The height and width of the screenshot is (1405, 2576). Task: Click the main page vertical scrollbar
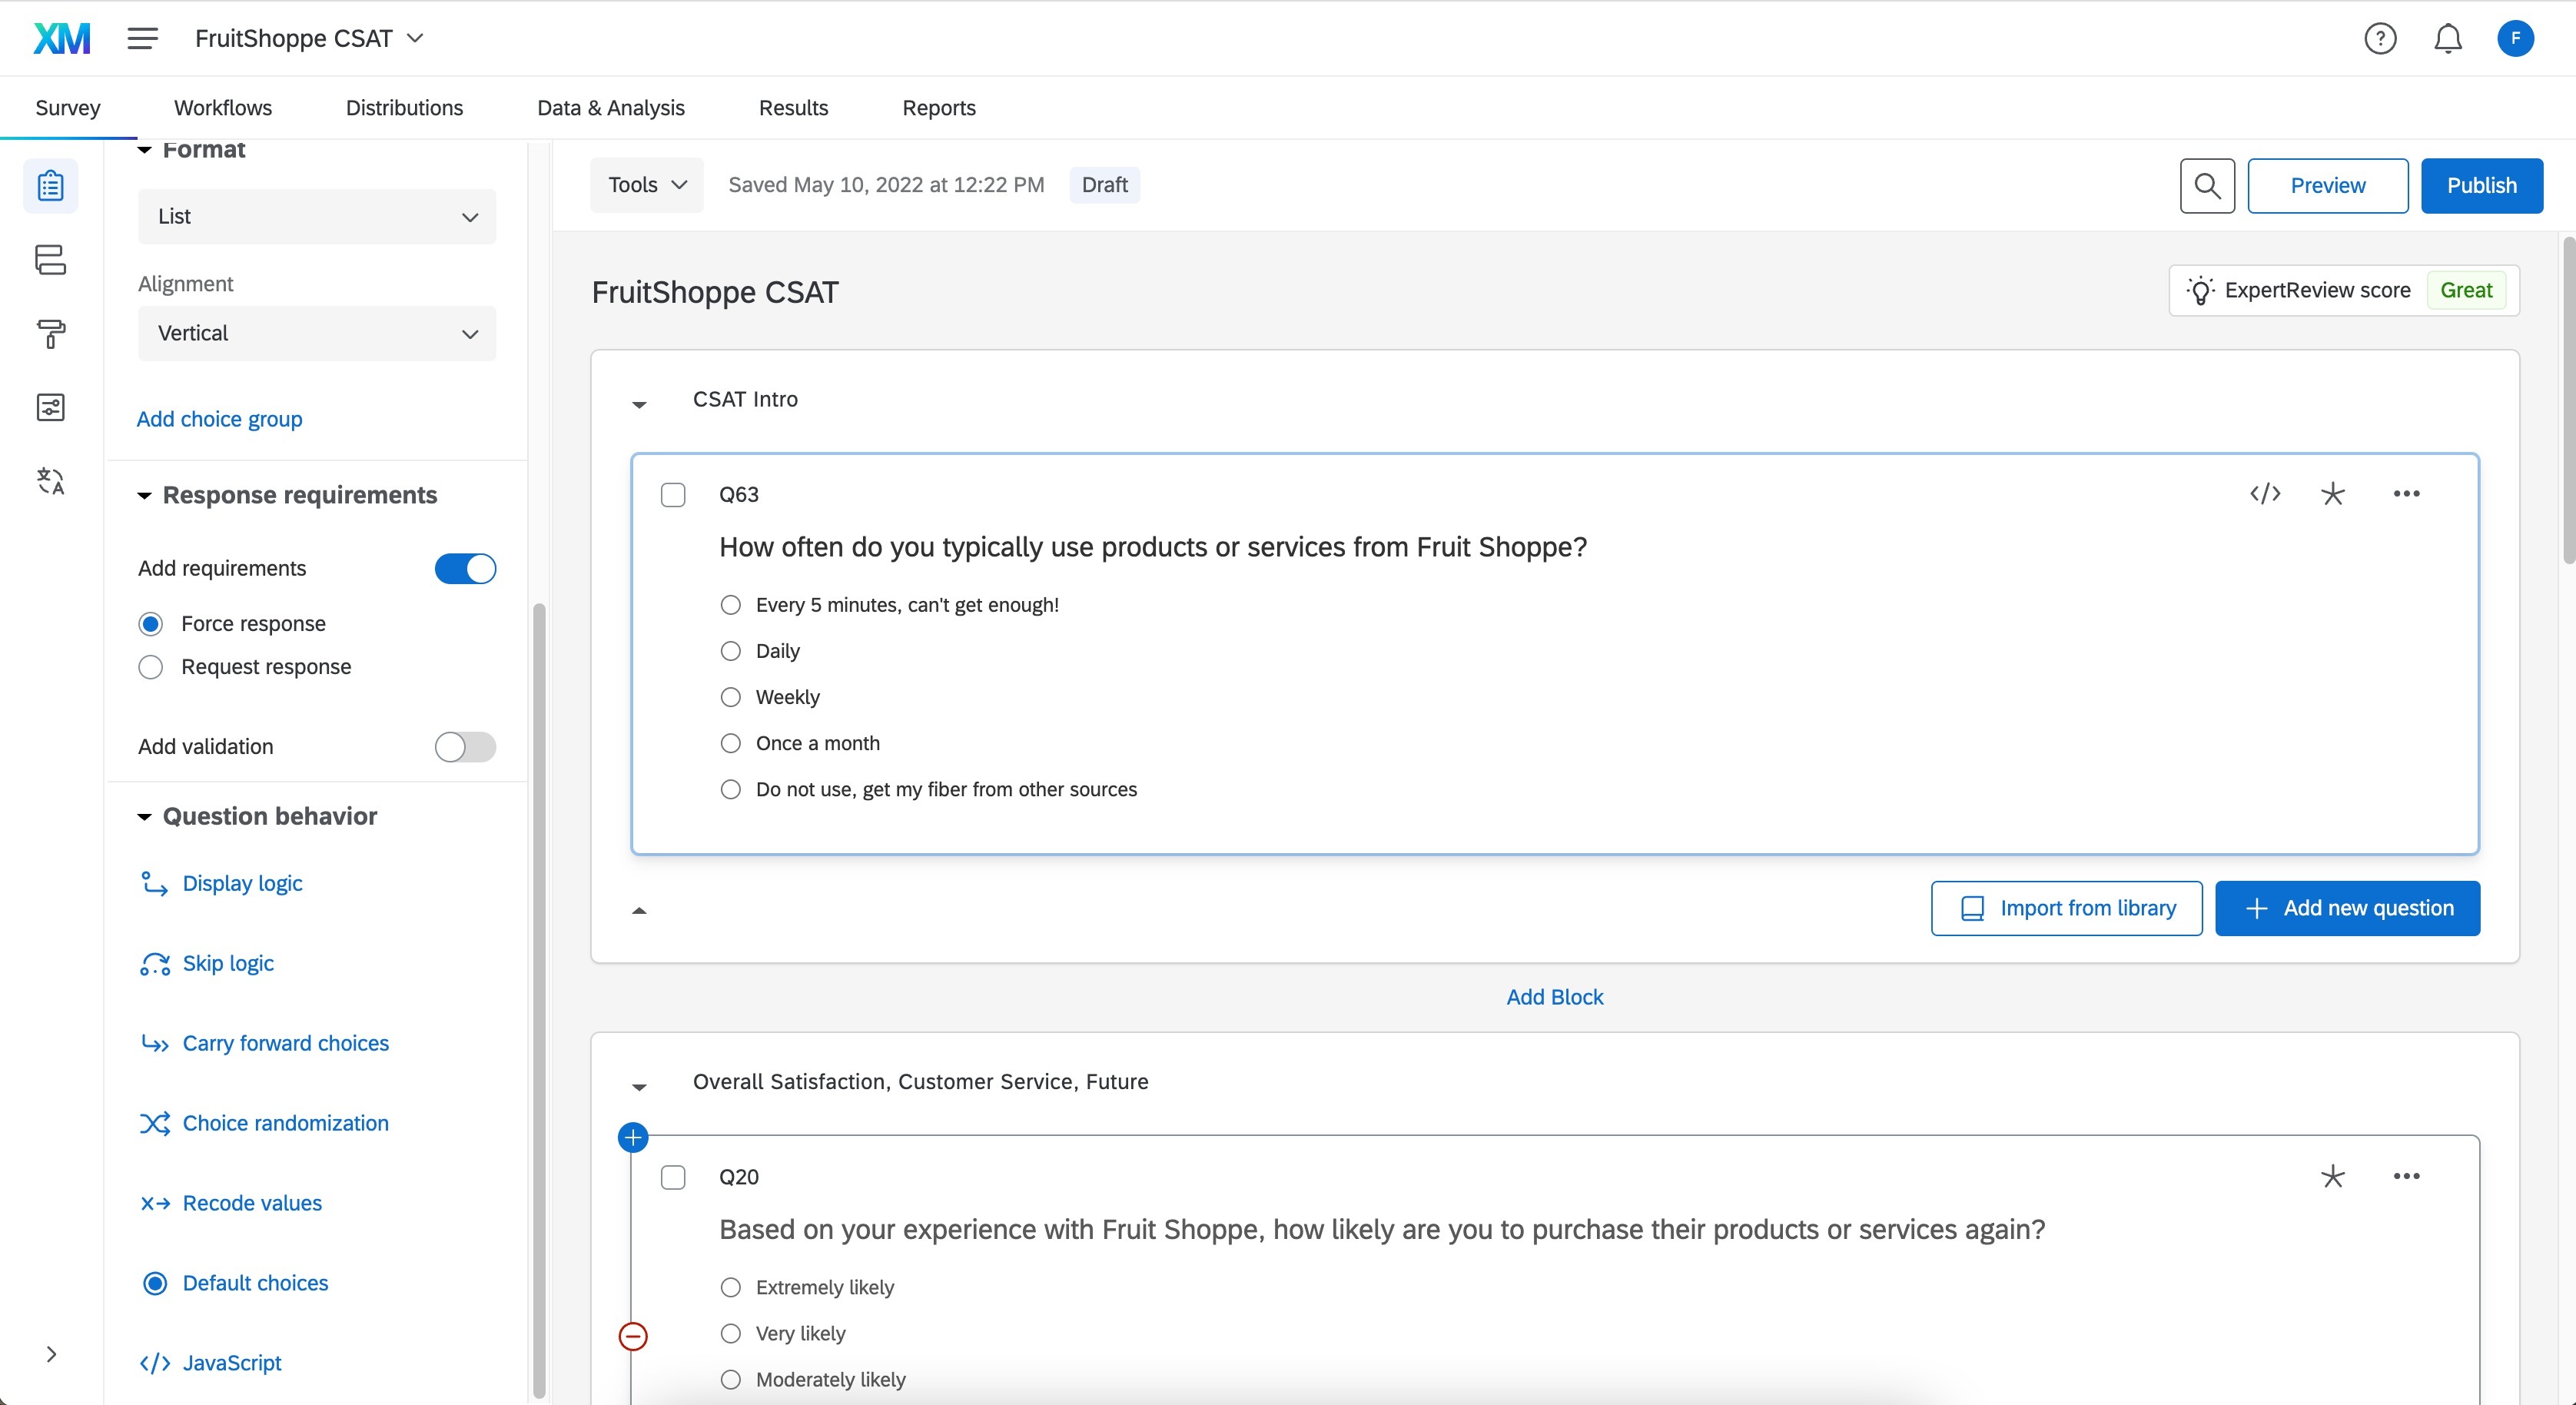[2568, 400]
